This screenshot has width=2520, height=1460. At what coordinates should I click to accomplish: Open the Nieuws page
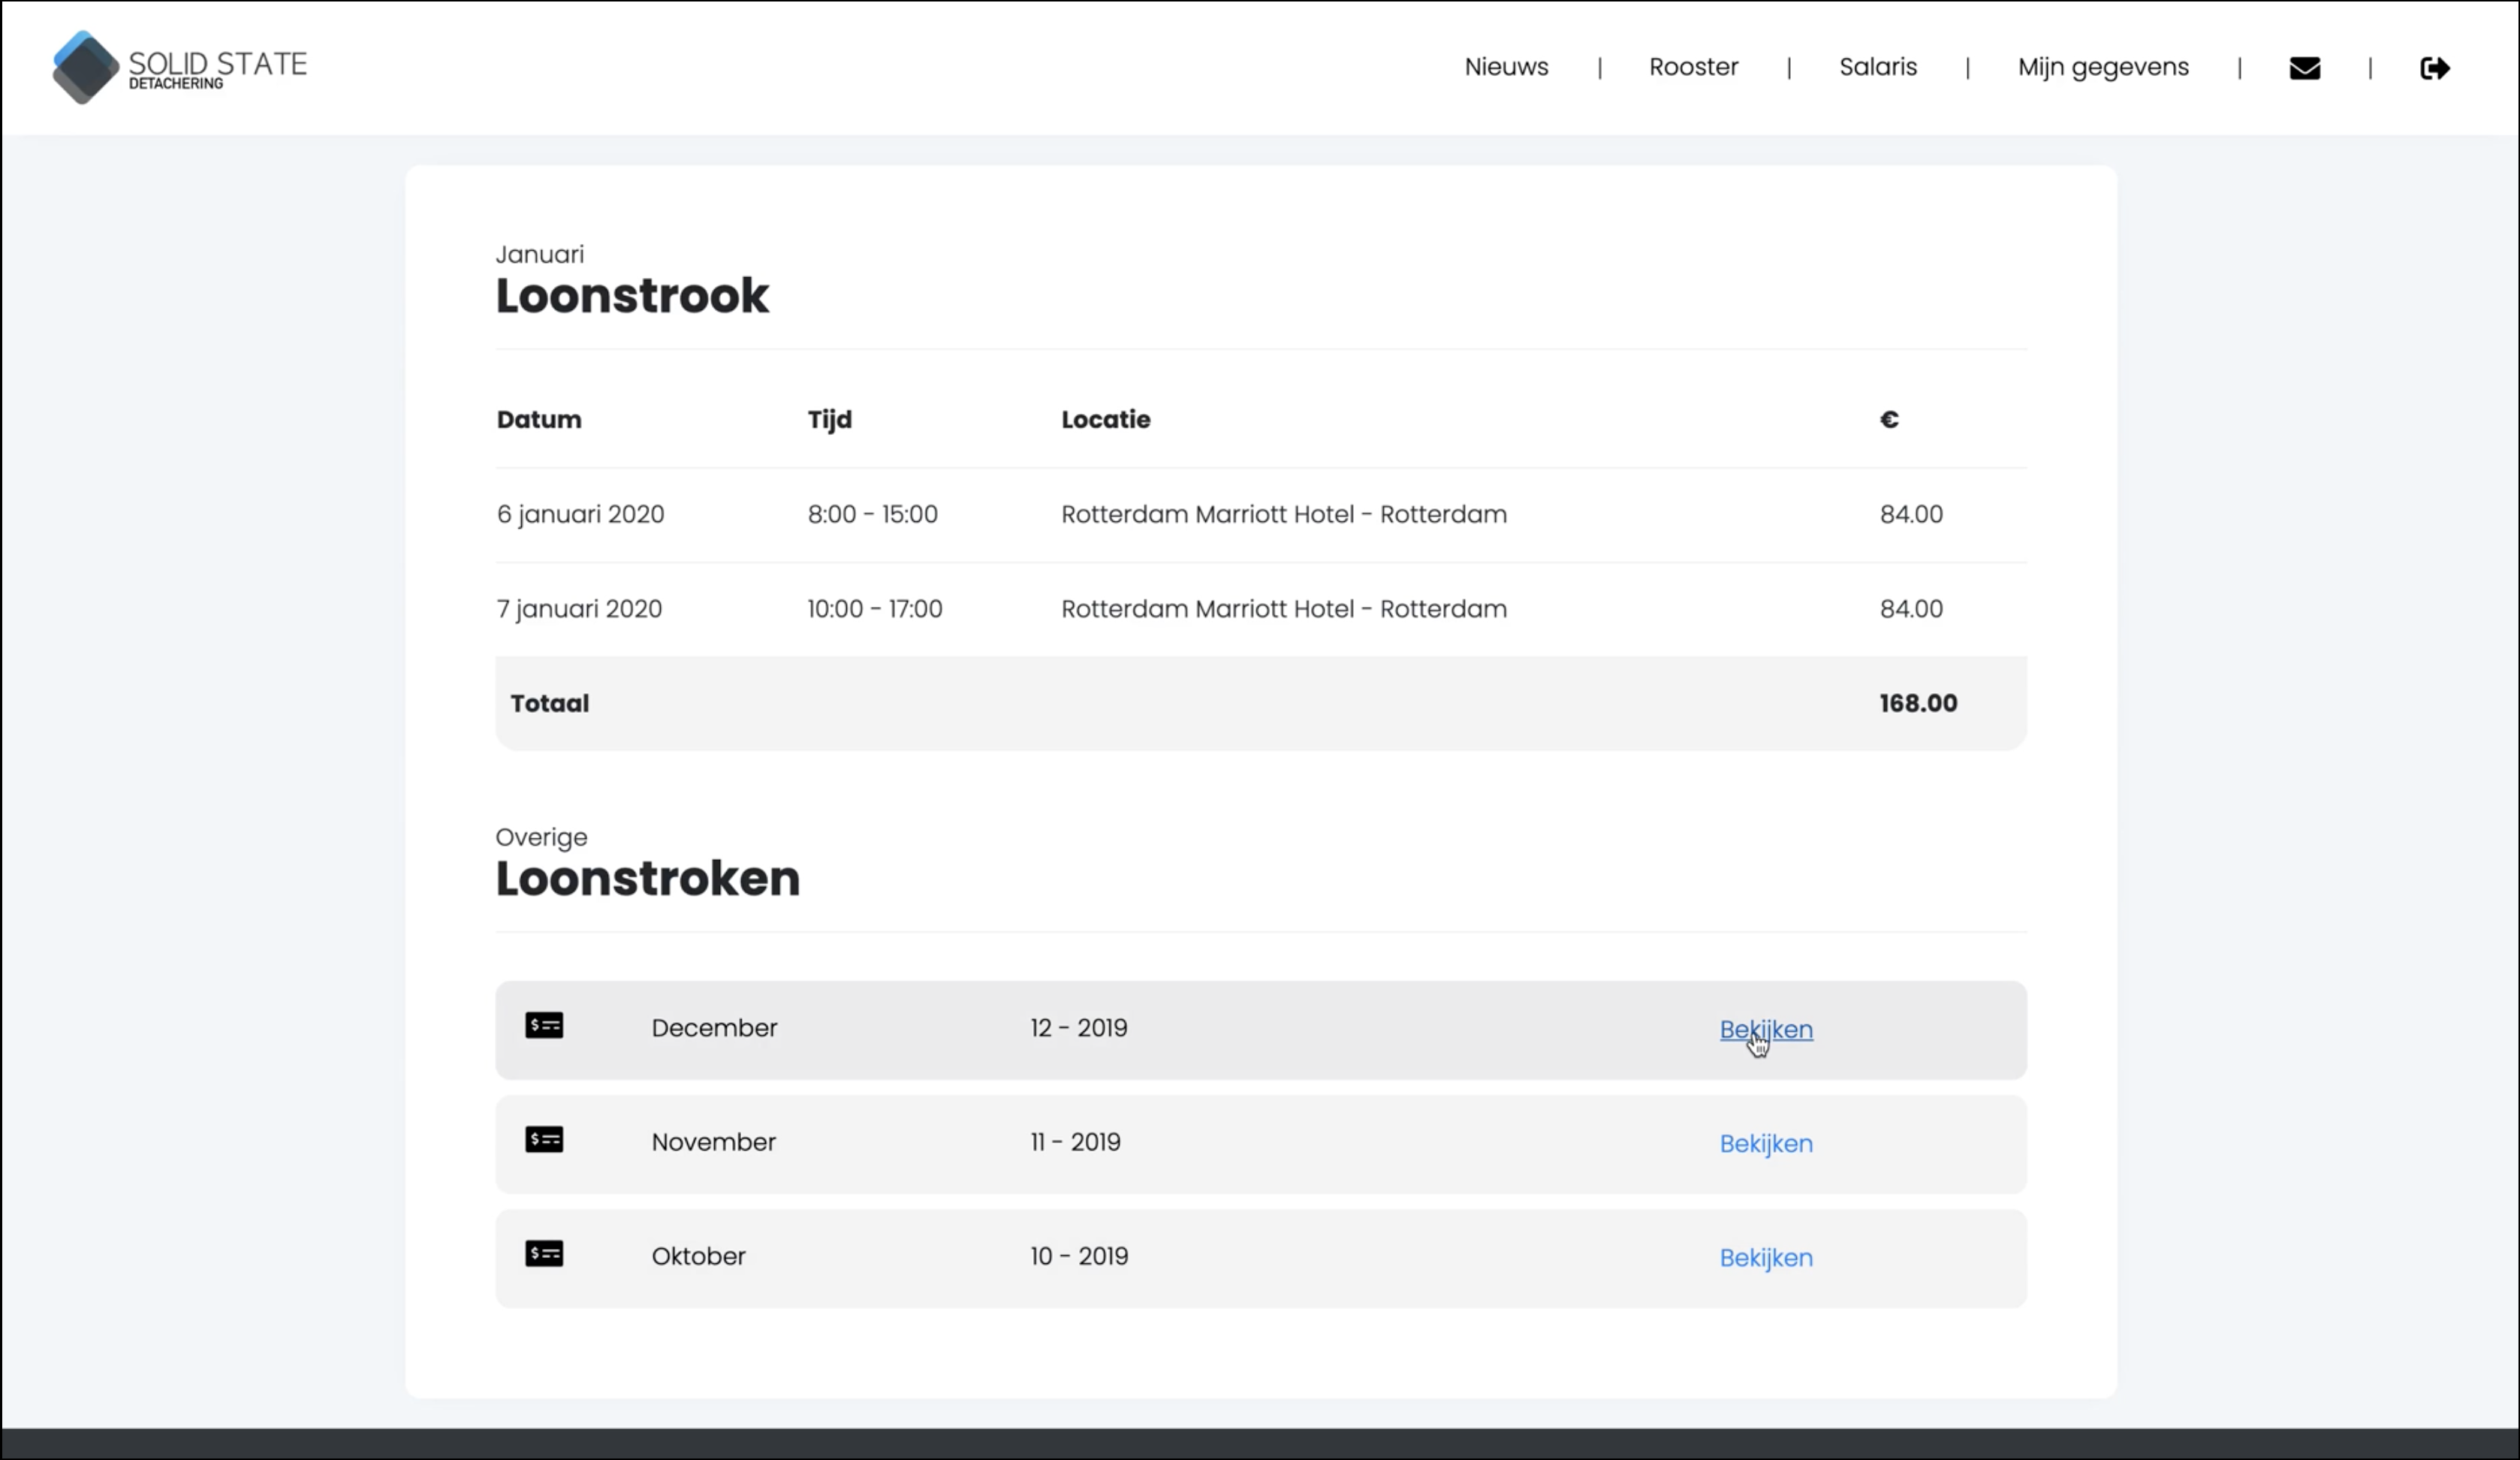point(1506,67)
